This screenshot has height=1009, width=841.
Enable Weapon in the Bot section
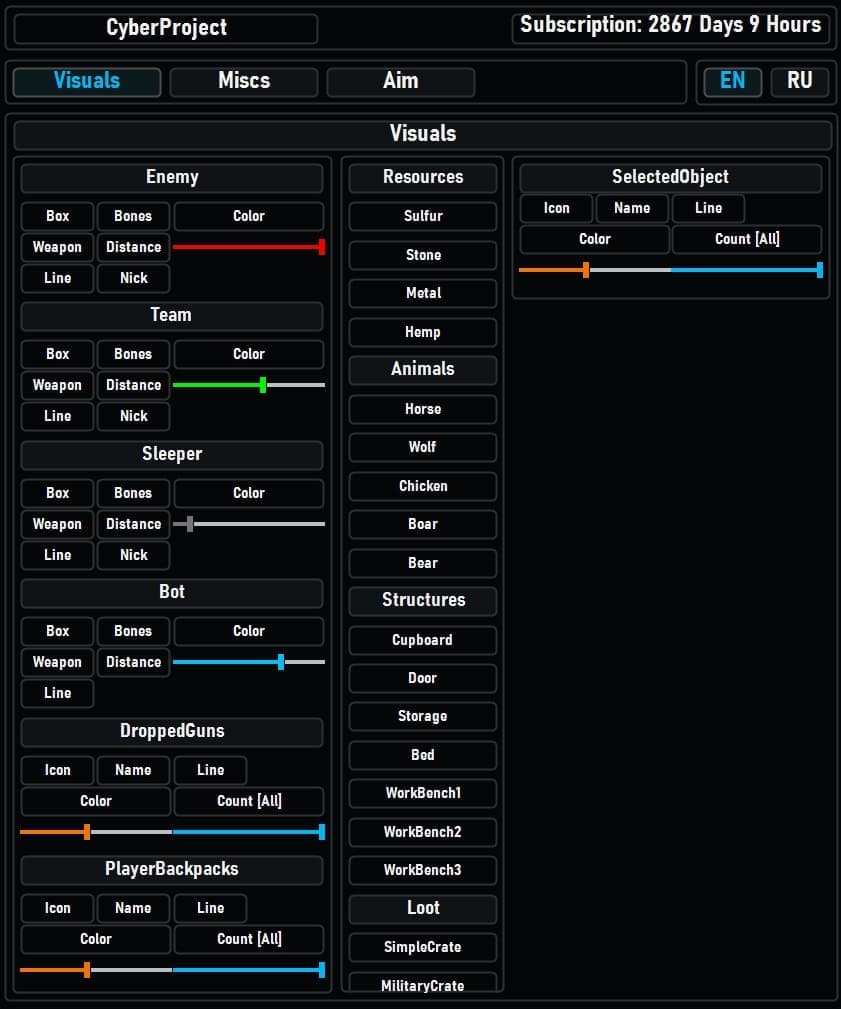pos(57,662)
